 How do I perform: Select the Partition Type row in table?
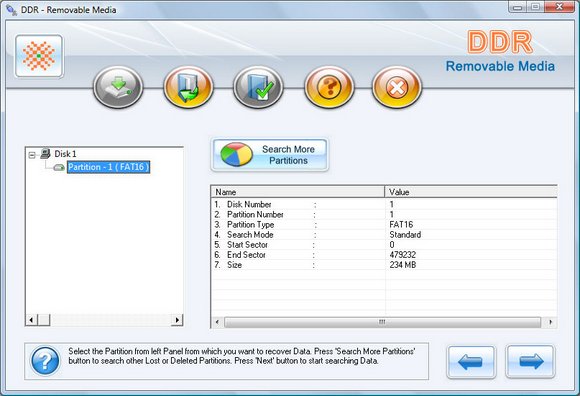click(x=384, y=224)
